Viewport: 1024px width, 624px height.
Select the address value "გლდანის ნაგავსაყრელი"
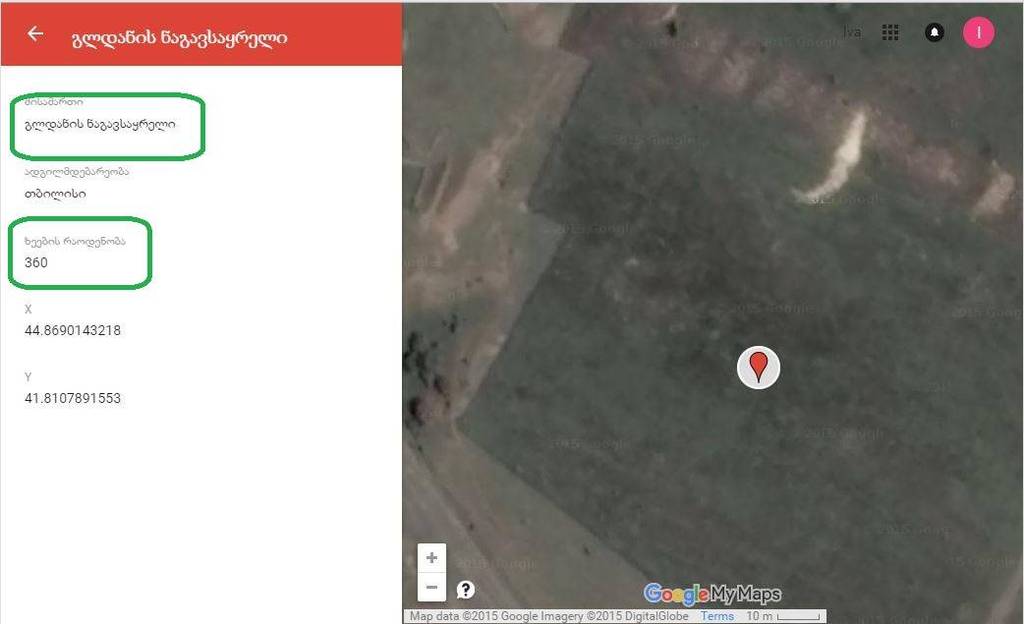[100, 124]
